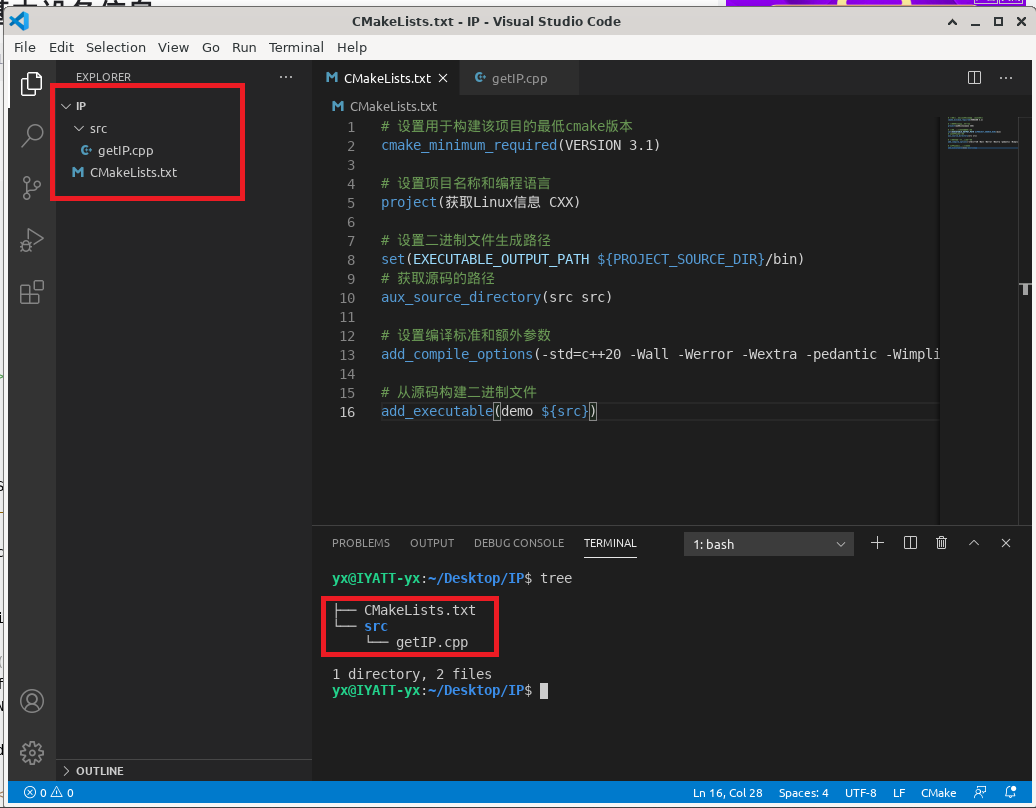Switch to the getIP.cpp editor tab
This screenshot has height=808, width=1036.
(519, 78)
